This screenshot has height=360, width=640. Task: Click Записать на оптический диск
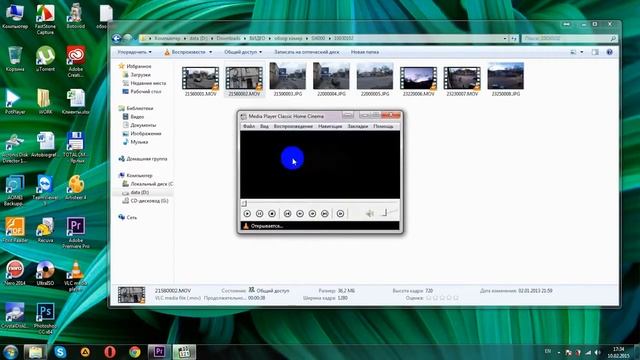pos(307,52)
